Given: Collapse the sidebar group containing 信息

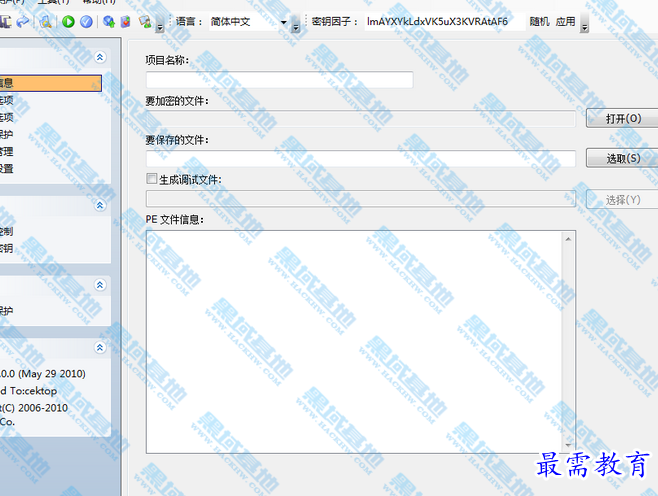Looking at the screenshot, I should click(100, 57).
